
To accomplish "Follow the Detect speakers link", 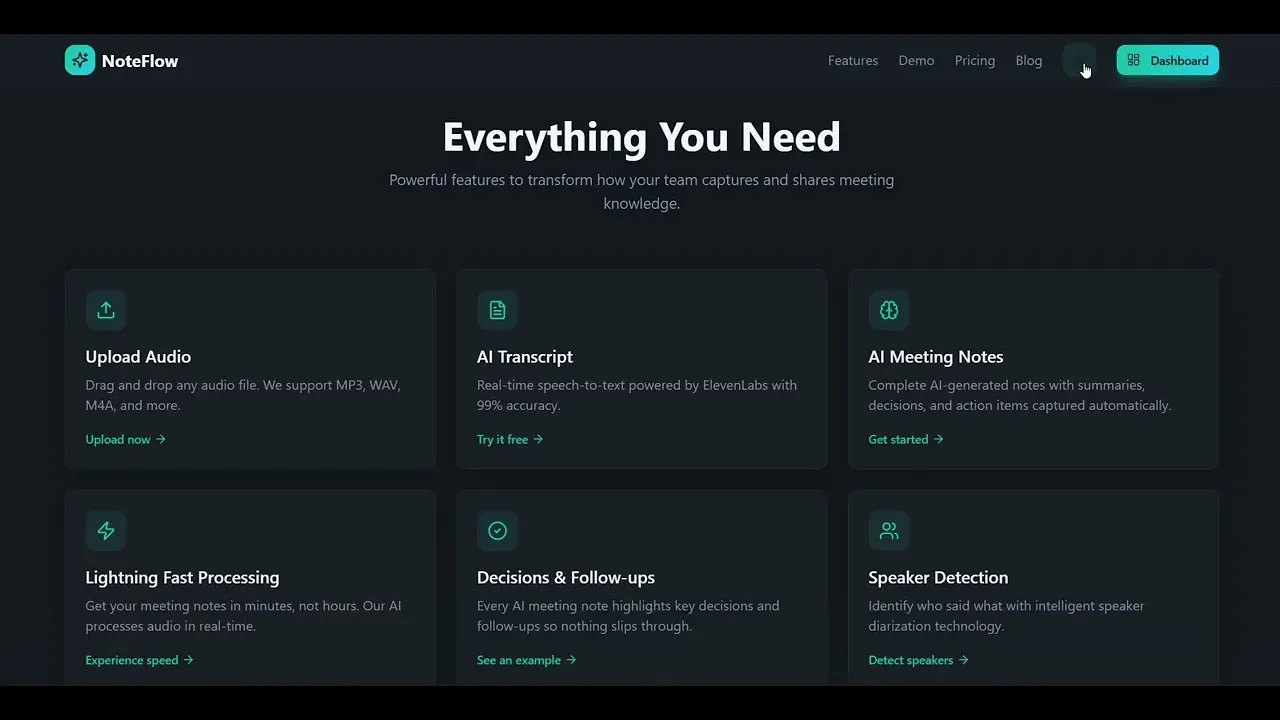I will pos(918,660).
